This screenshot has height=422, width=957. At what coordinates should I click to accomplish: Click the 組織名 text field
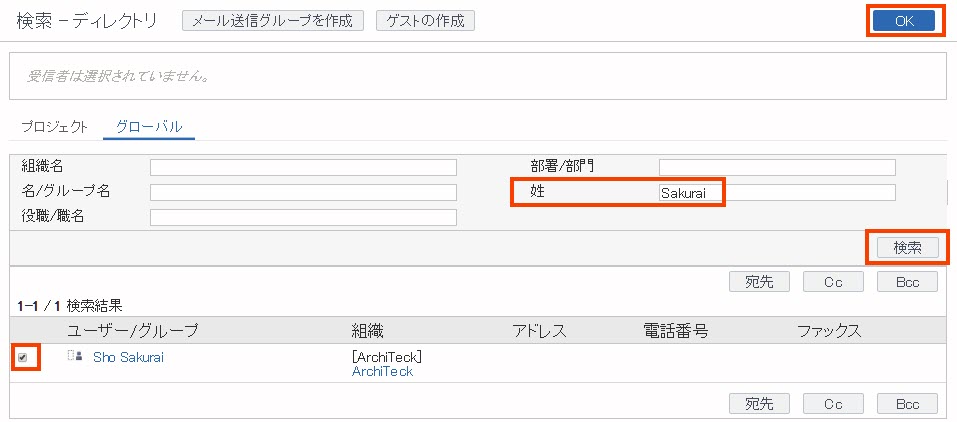click(303, 167)
